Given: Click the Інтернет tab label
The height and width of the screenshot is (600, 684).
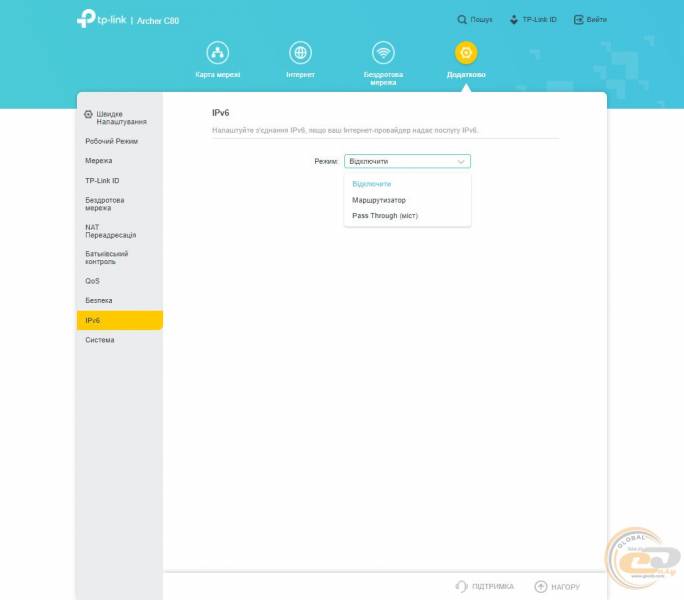Looking at the screenshot, I should tap(300, 75).
